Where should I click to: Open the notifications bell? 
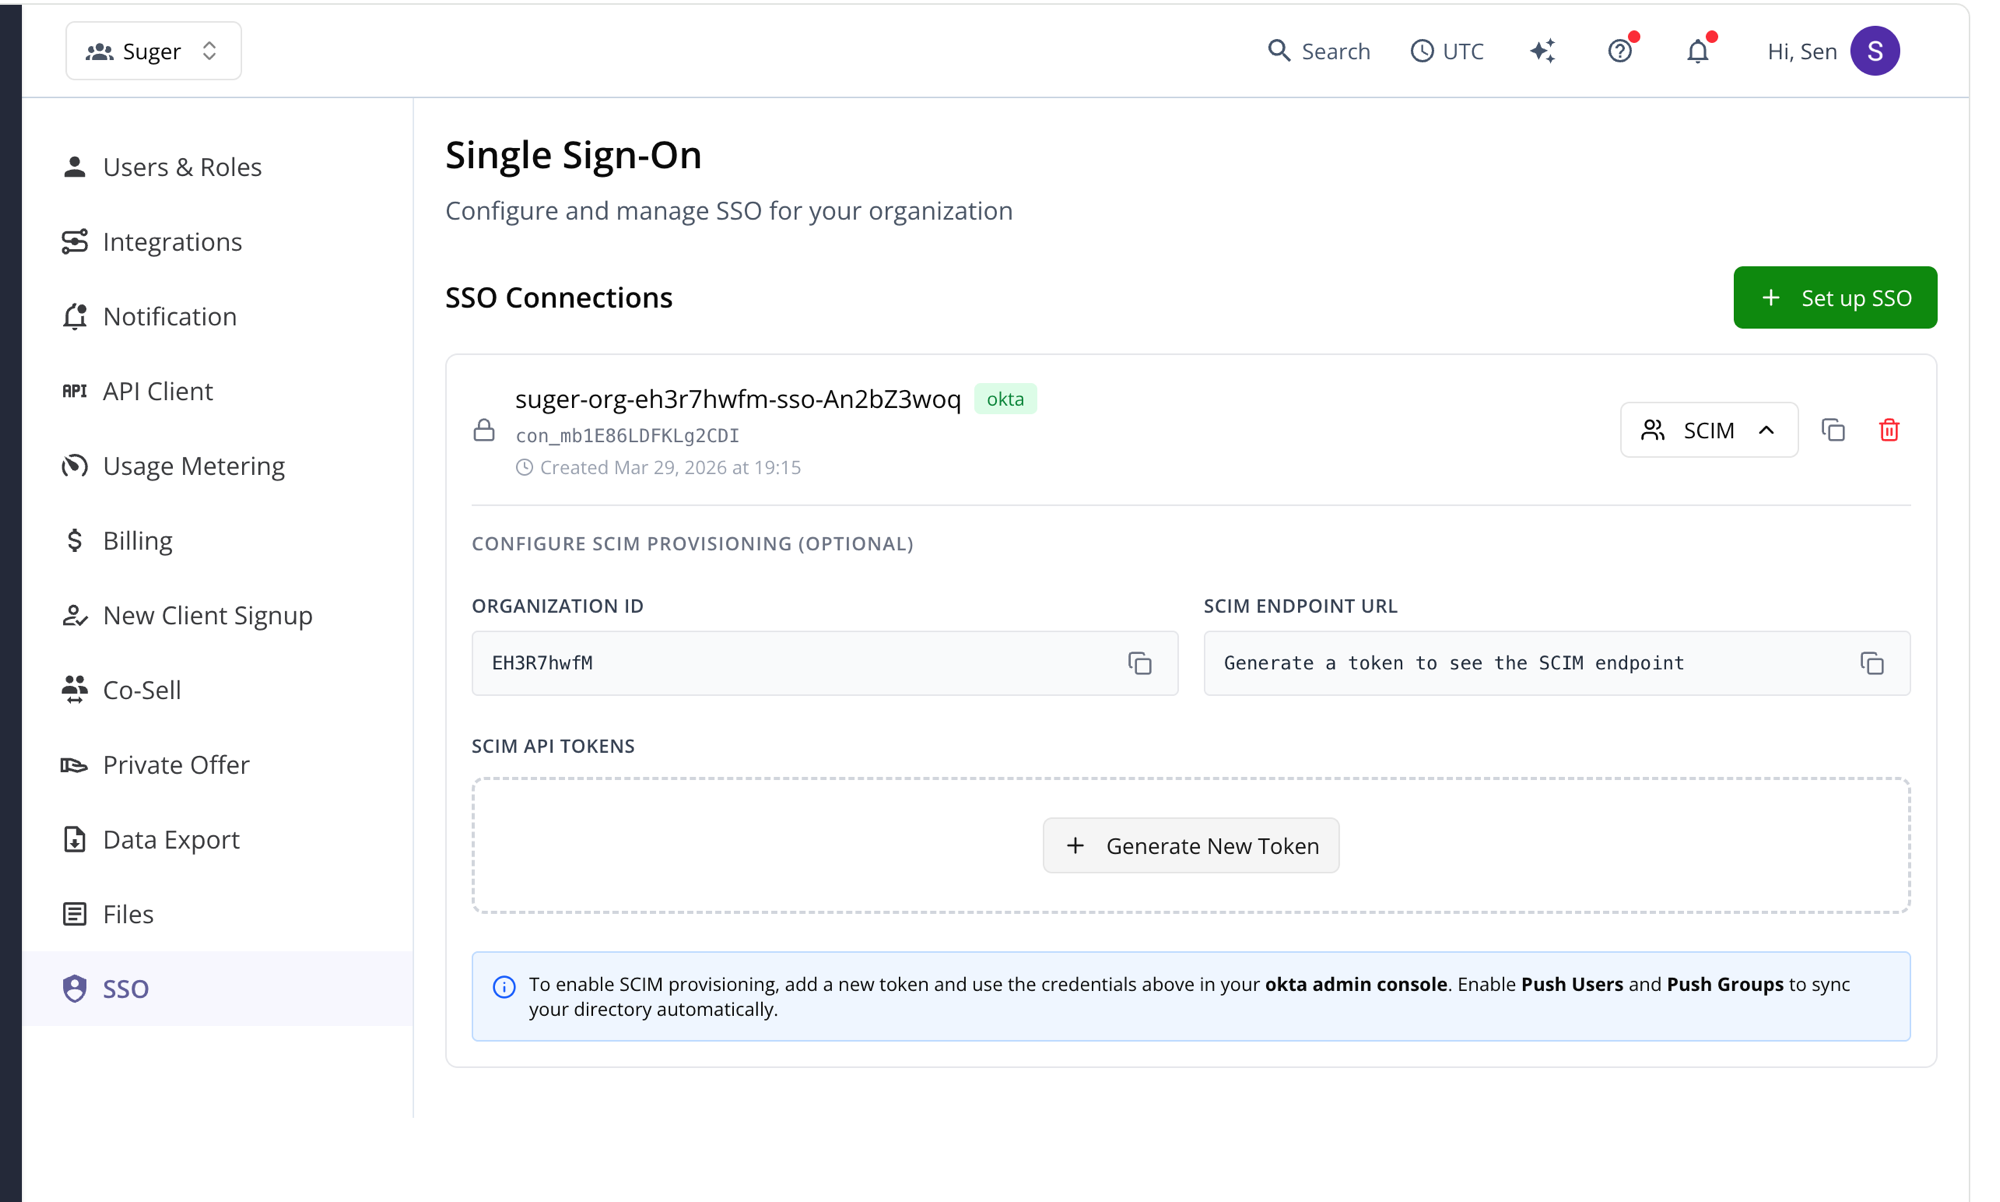[x=1697, y=51]
